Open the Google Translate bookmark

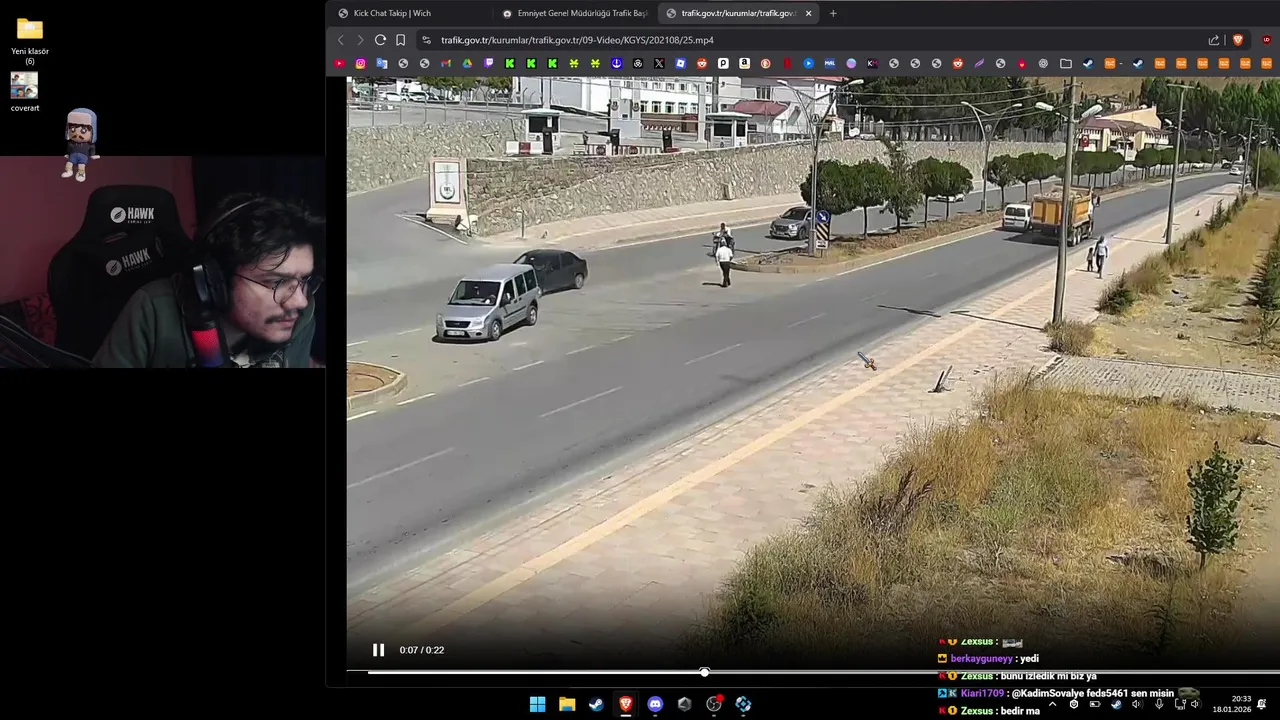point(382,63)
